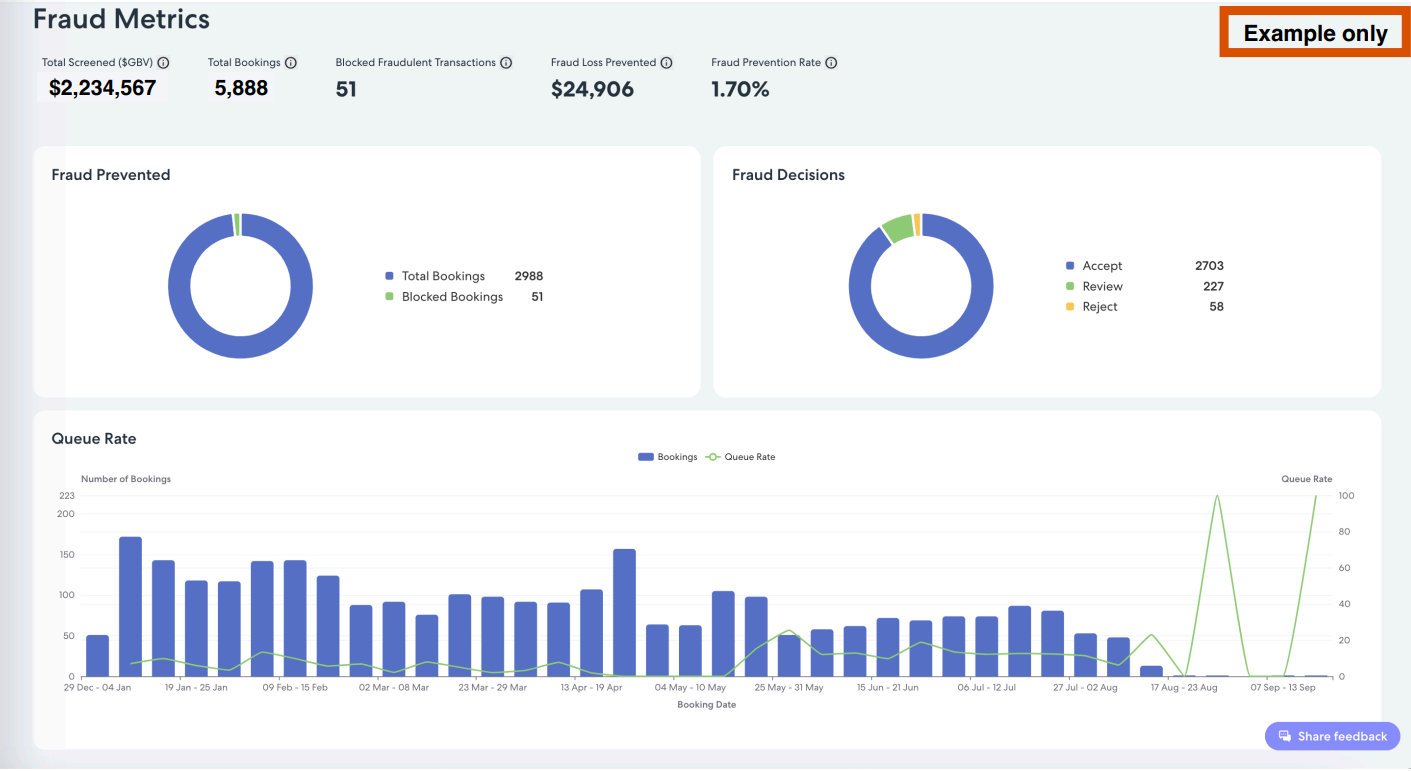The width and height of the screenshot is (1411, 771).
Task: Toggle Accept legend in Fraud Decisions
Action: point(1101,266)
